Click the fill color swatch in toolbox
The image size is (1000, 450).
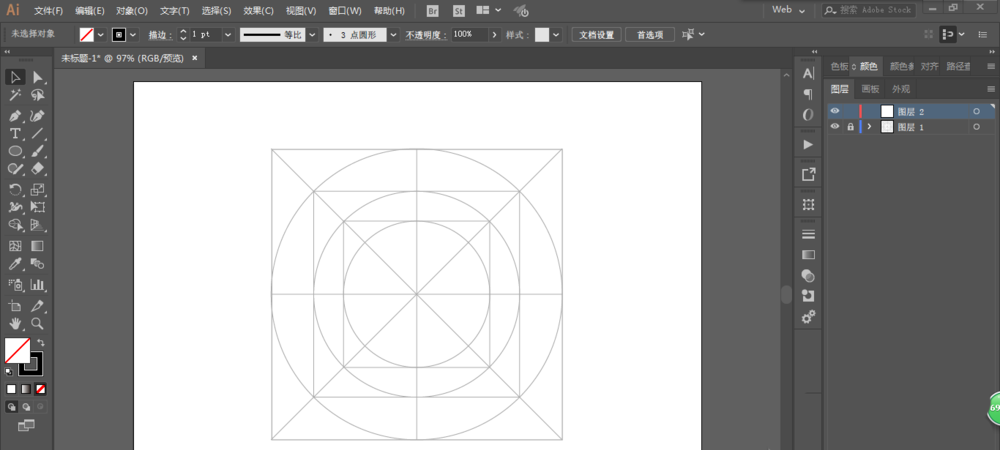click(17, 350)
